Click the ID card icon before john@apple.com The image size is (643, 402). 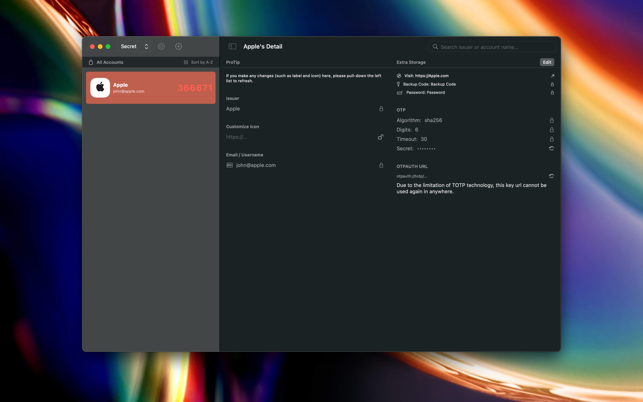pyautogui.click(x=230, y=165)
